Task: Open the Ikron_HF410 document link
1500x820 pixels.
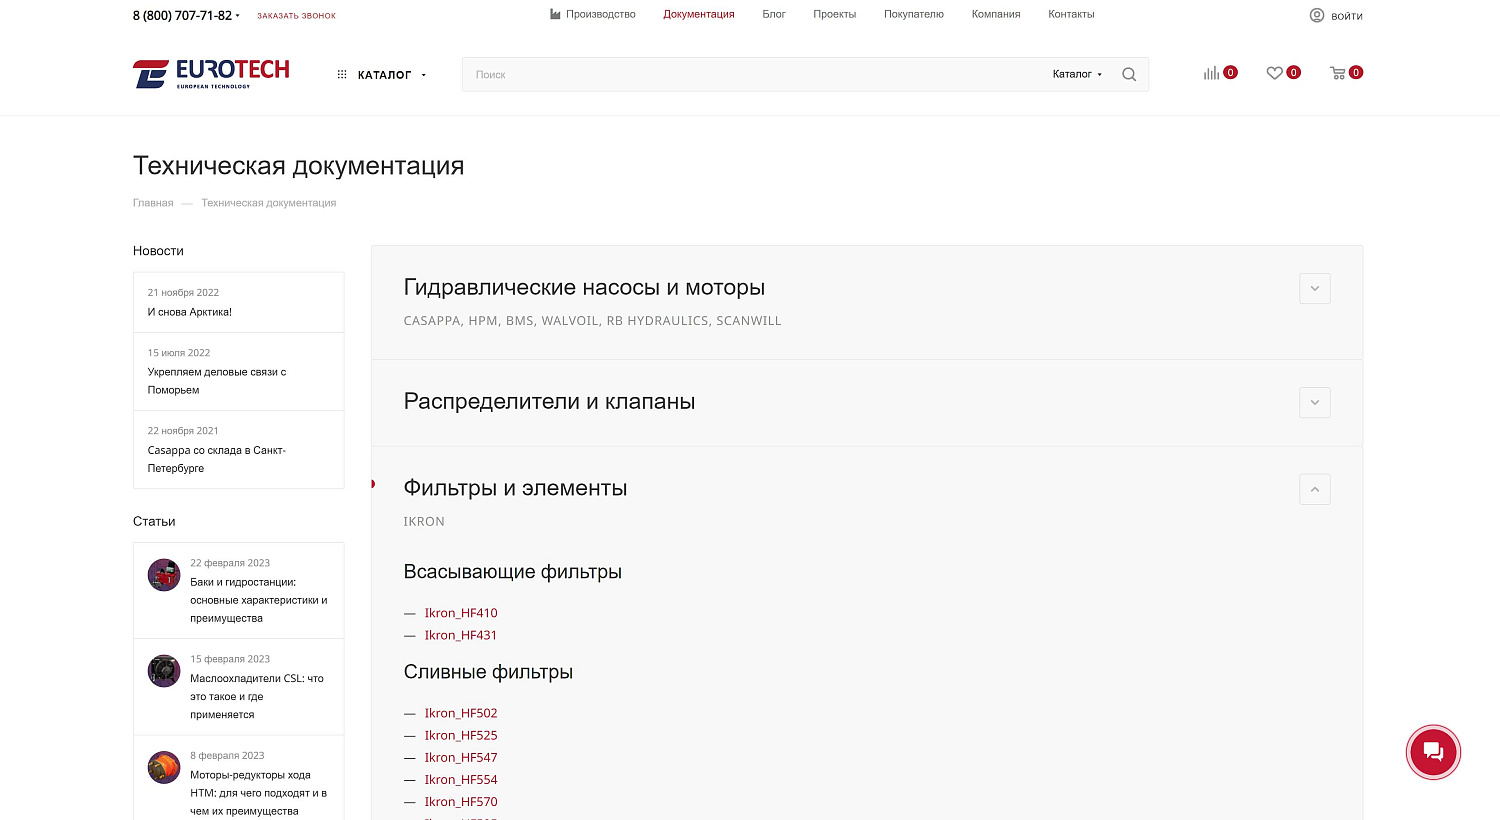Action: tap(460, 613)
